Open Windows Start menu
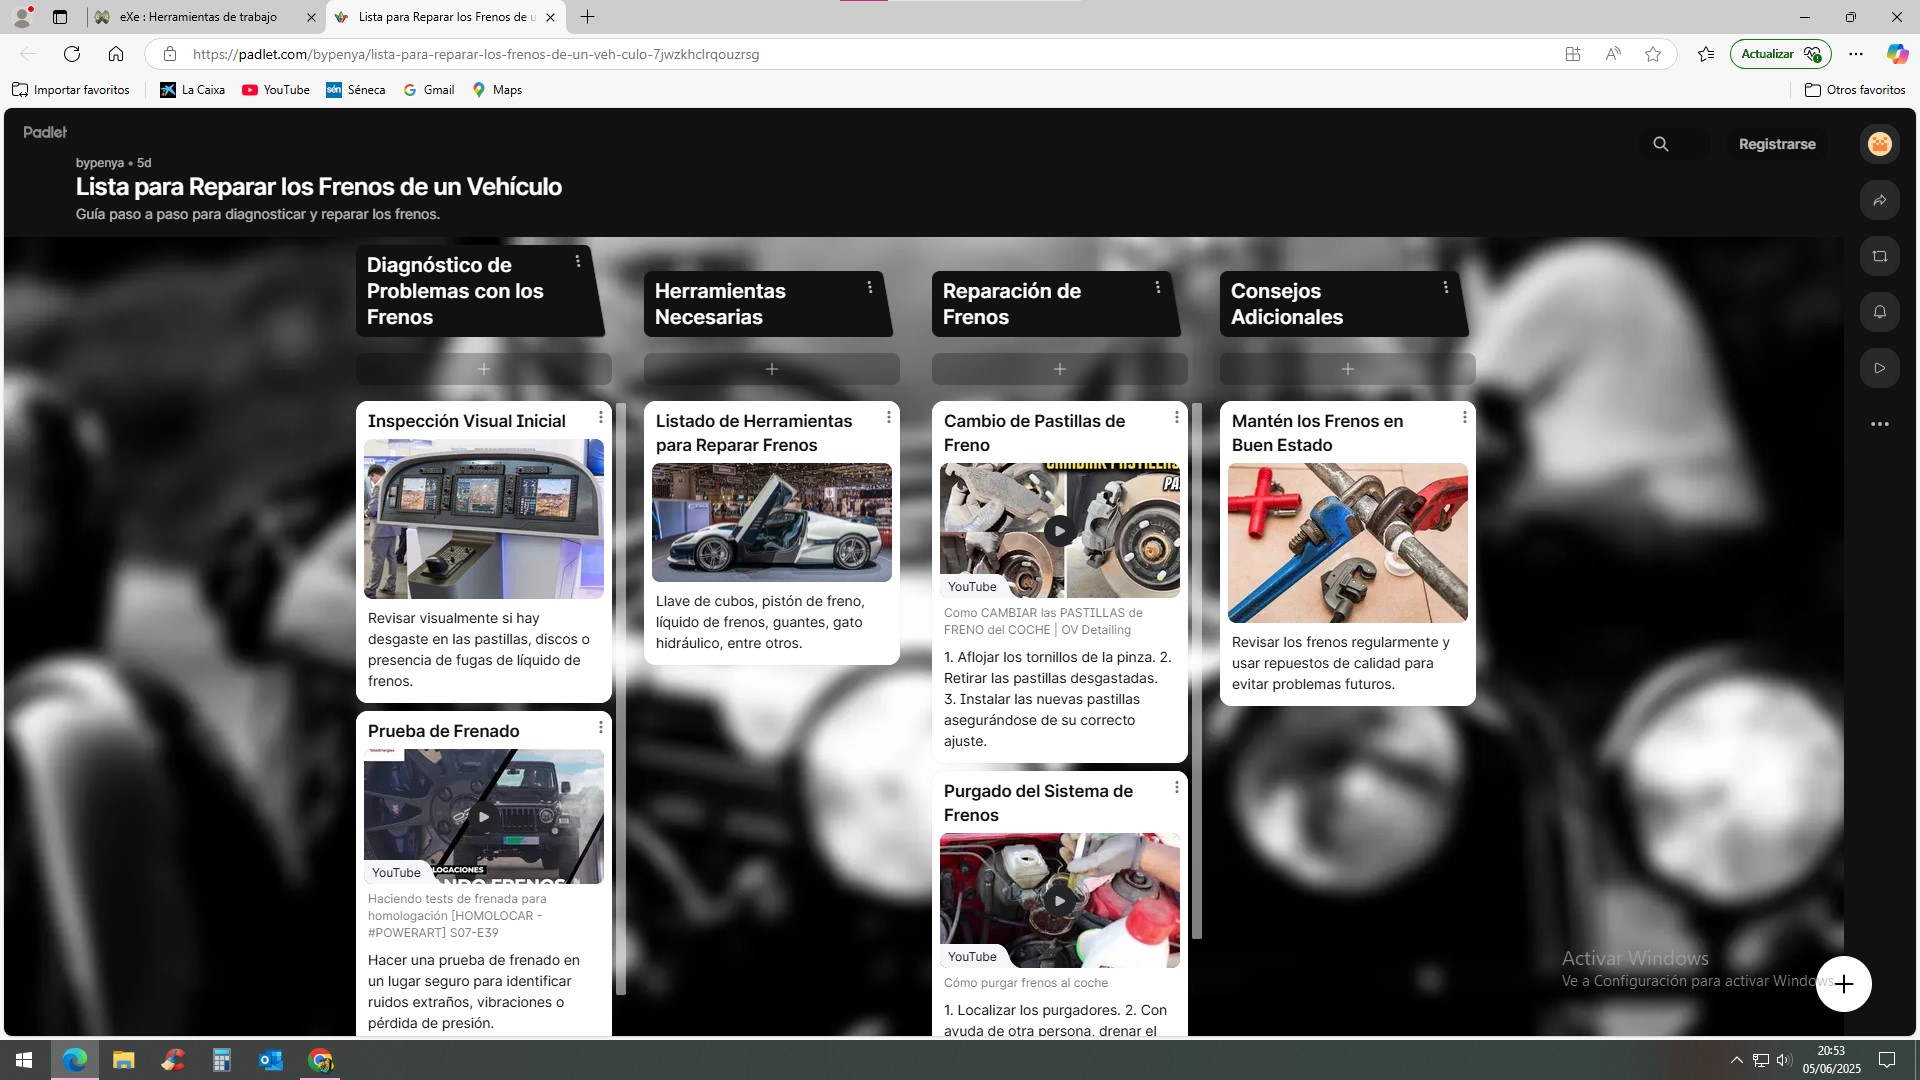Viewport: 1920px width, 1080px height. (24, 1060)
